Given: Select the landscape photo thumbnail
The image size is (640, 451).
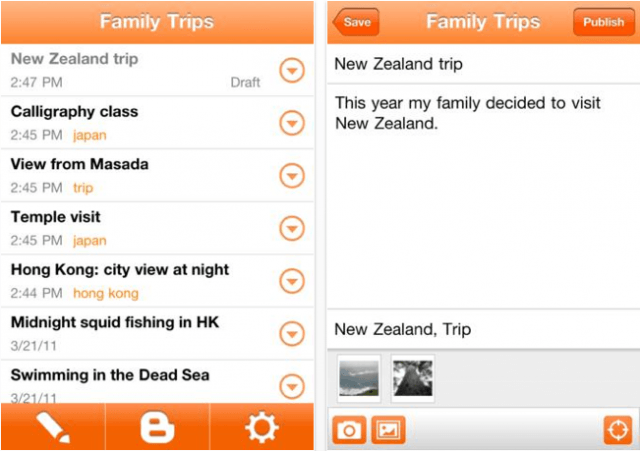Looking at the screenshot, I should pos(359,377).
